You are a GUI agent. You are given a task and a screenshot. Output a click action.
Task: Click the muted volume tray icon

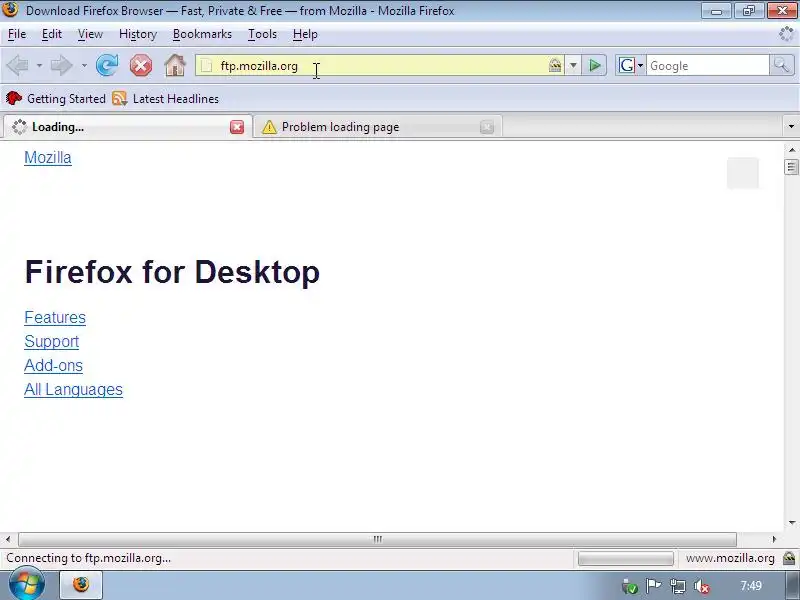(702, 586)
